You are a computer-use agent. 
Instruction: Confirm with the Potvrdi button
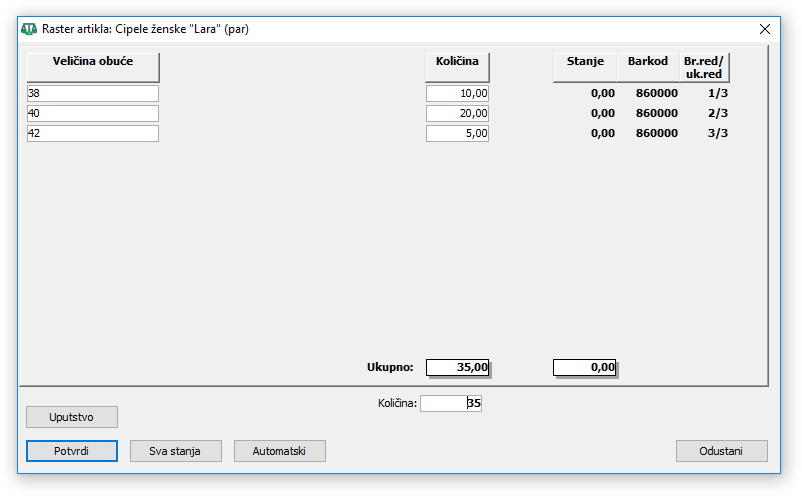[72, 451]
